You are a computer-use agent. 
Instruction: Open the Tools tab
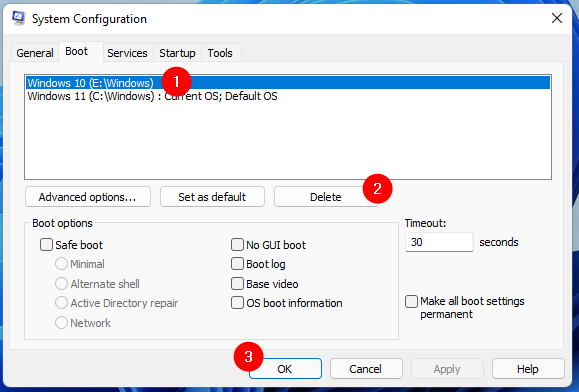tap(220, 53)
